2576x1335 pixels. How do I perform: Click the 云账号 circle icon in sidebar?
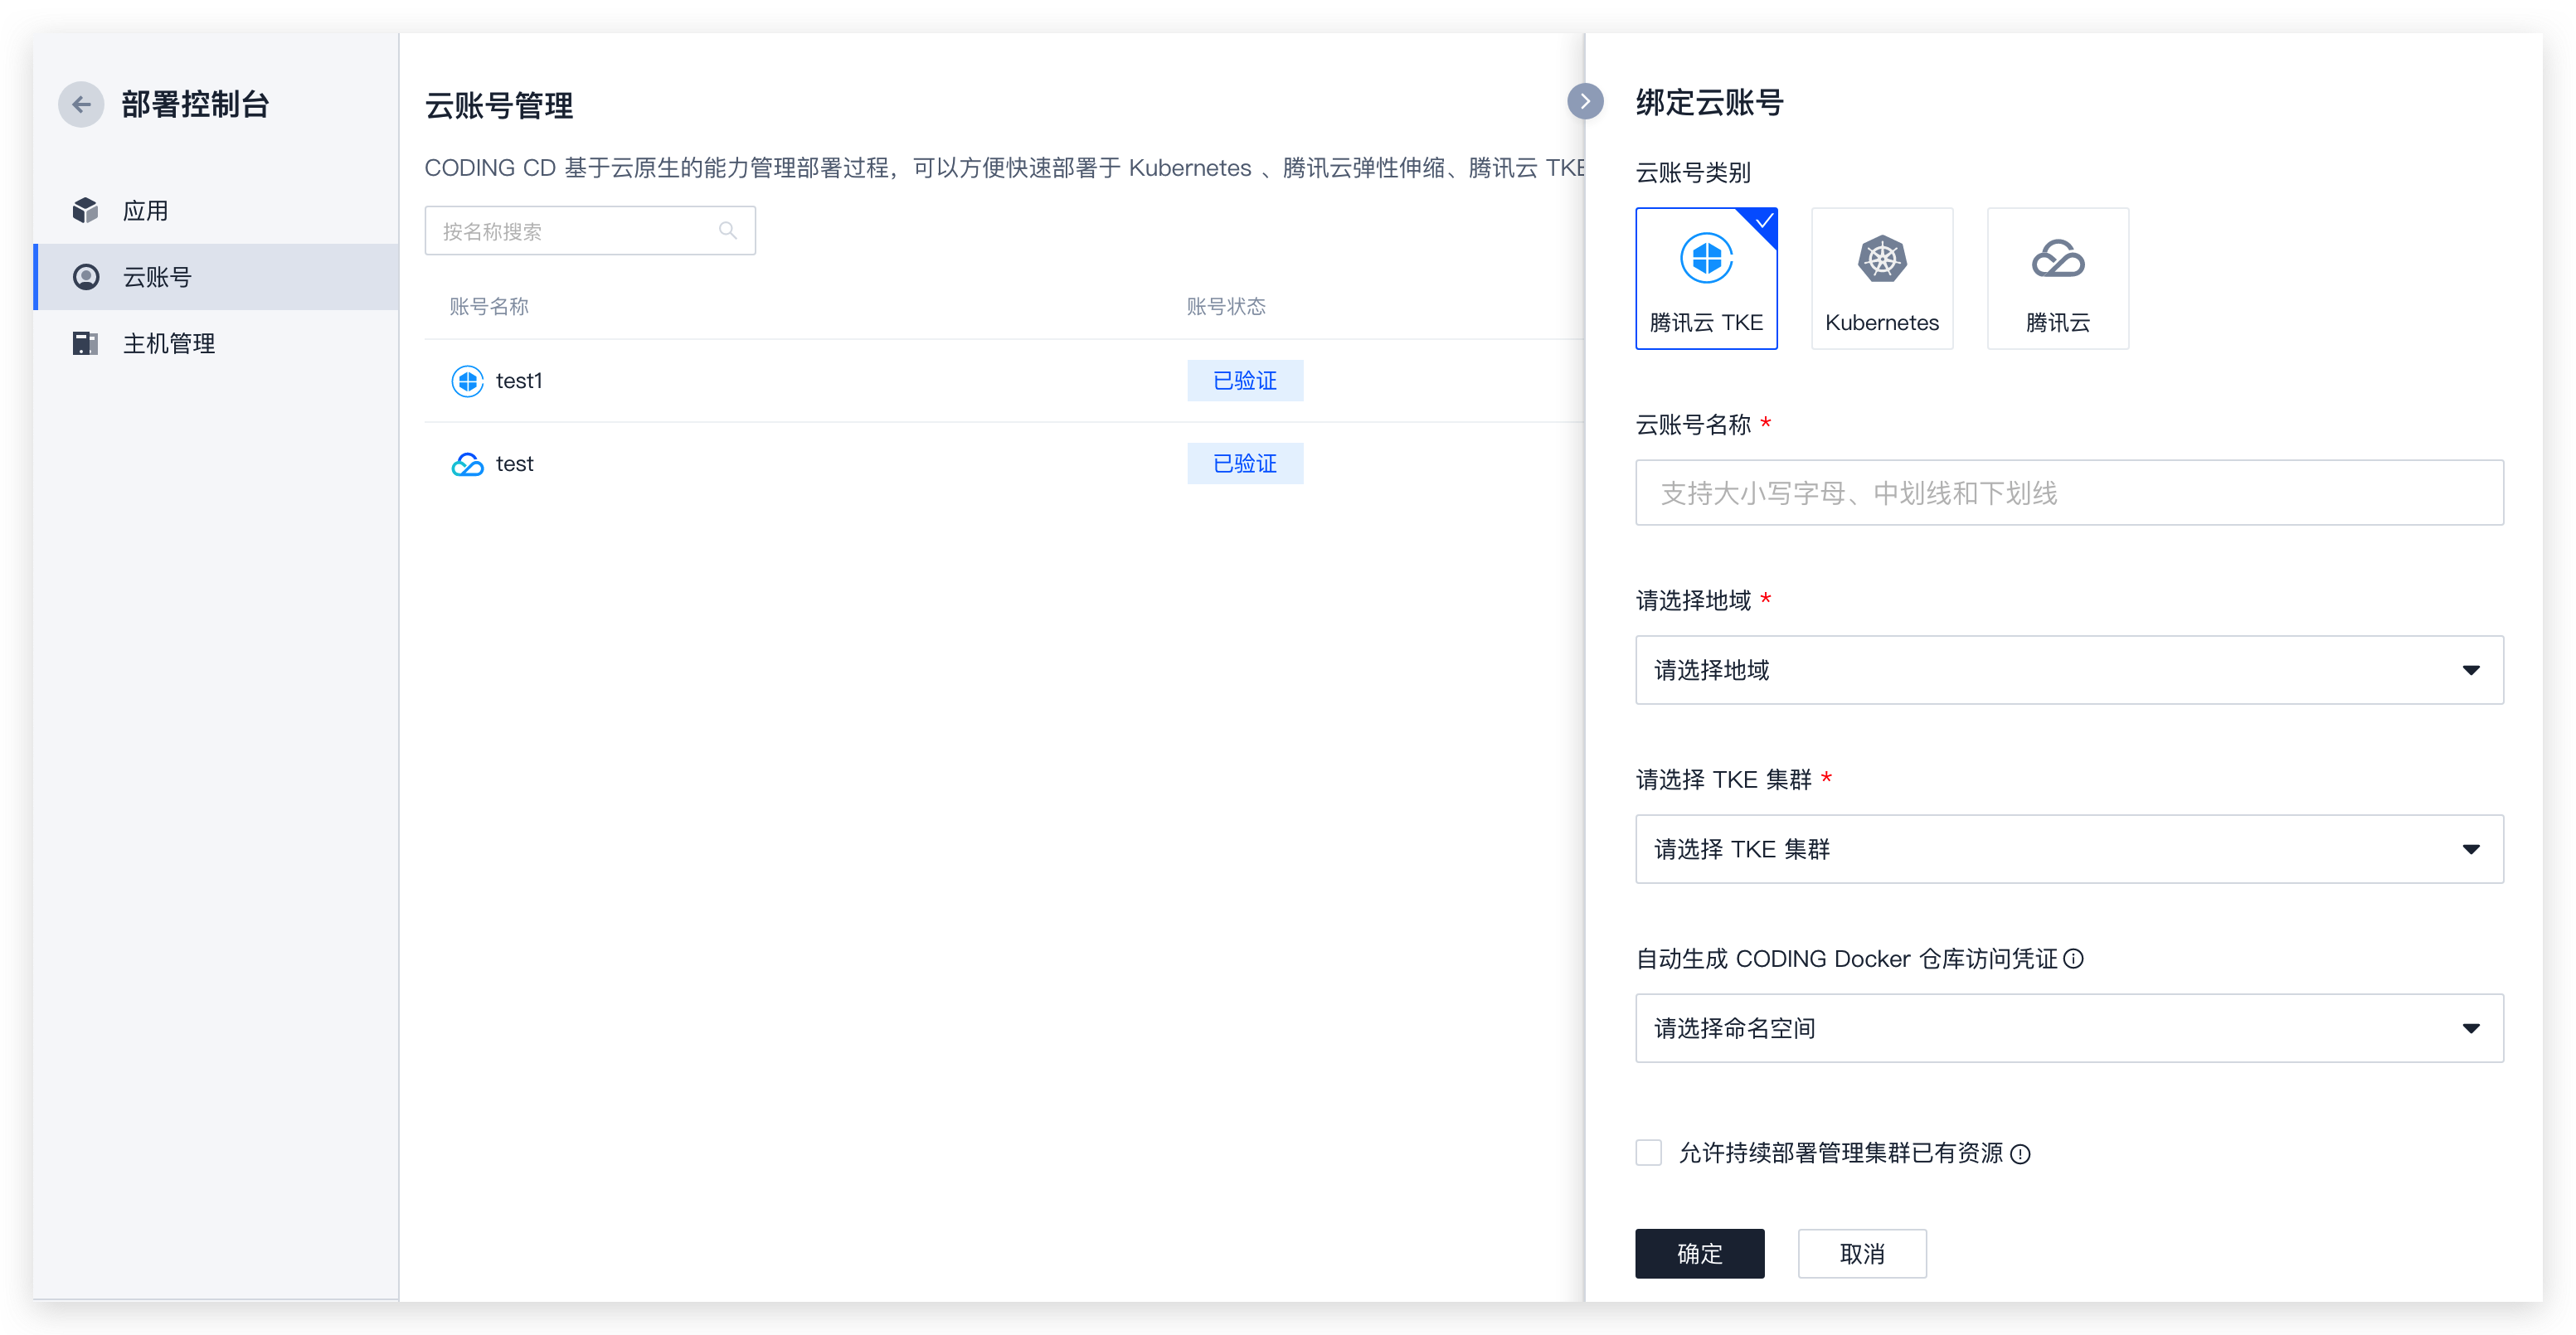86,277
